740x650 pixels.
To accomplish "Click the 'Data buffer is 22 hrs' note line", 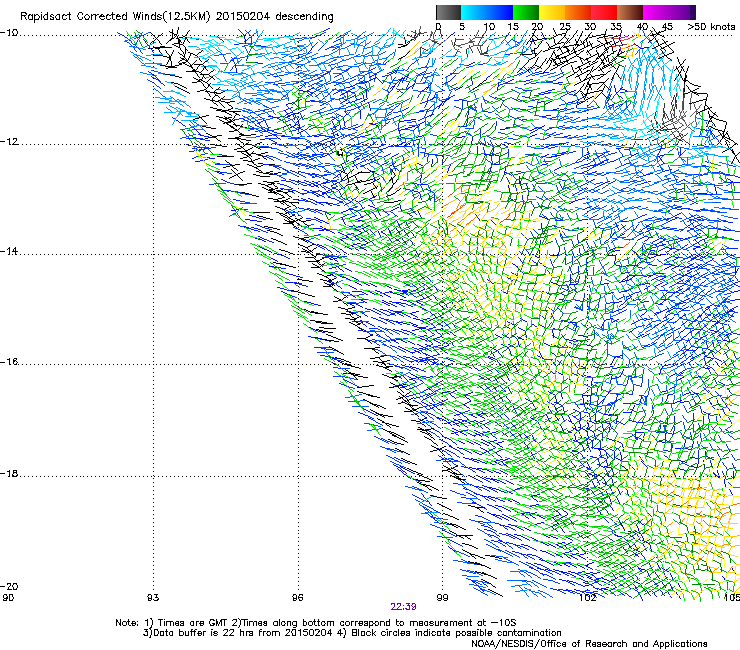I will click(352, 633).
